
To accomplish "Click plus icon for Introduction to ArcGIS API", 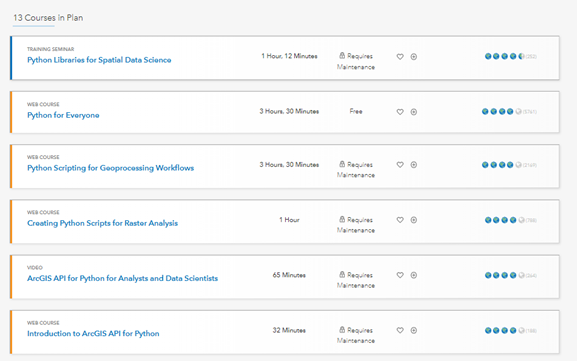I will (x=414, y=330).
